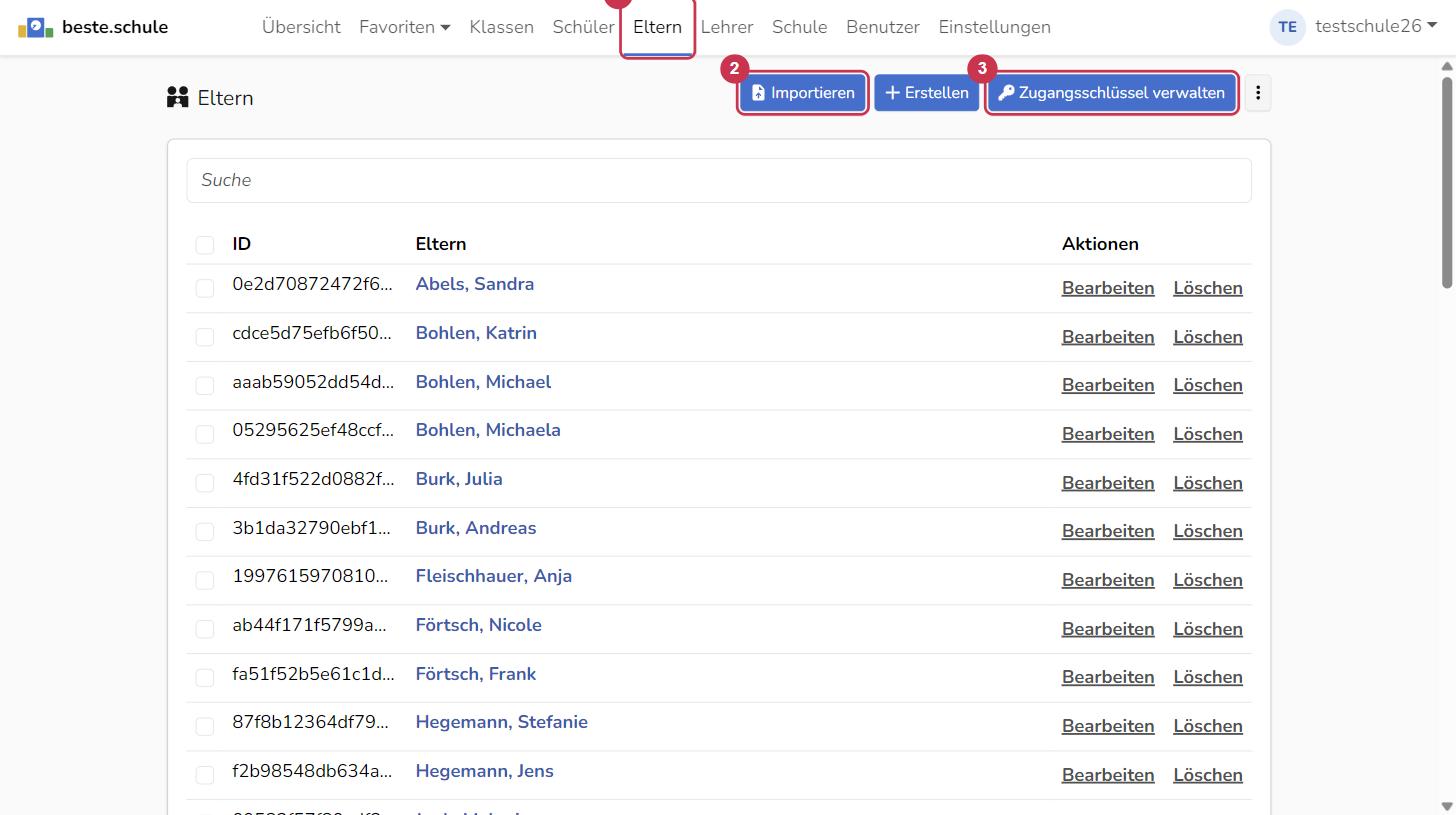Open the testschule26 account dropdown
Image resolution: width=1456 pixels, height=815 pixels.
coord(1376,27)
